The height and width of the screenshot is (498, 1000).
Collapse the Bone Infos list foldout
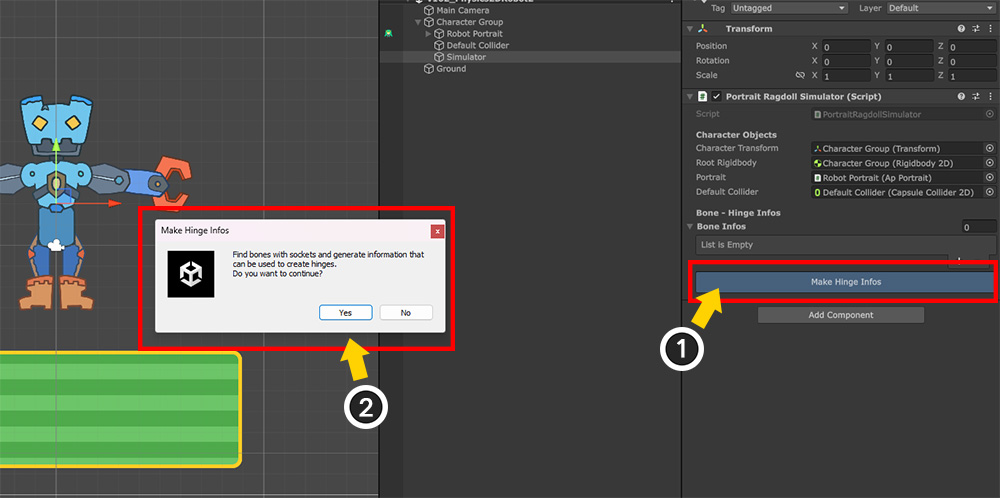pyautogui.click(x=690, y=227)
